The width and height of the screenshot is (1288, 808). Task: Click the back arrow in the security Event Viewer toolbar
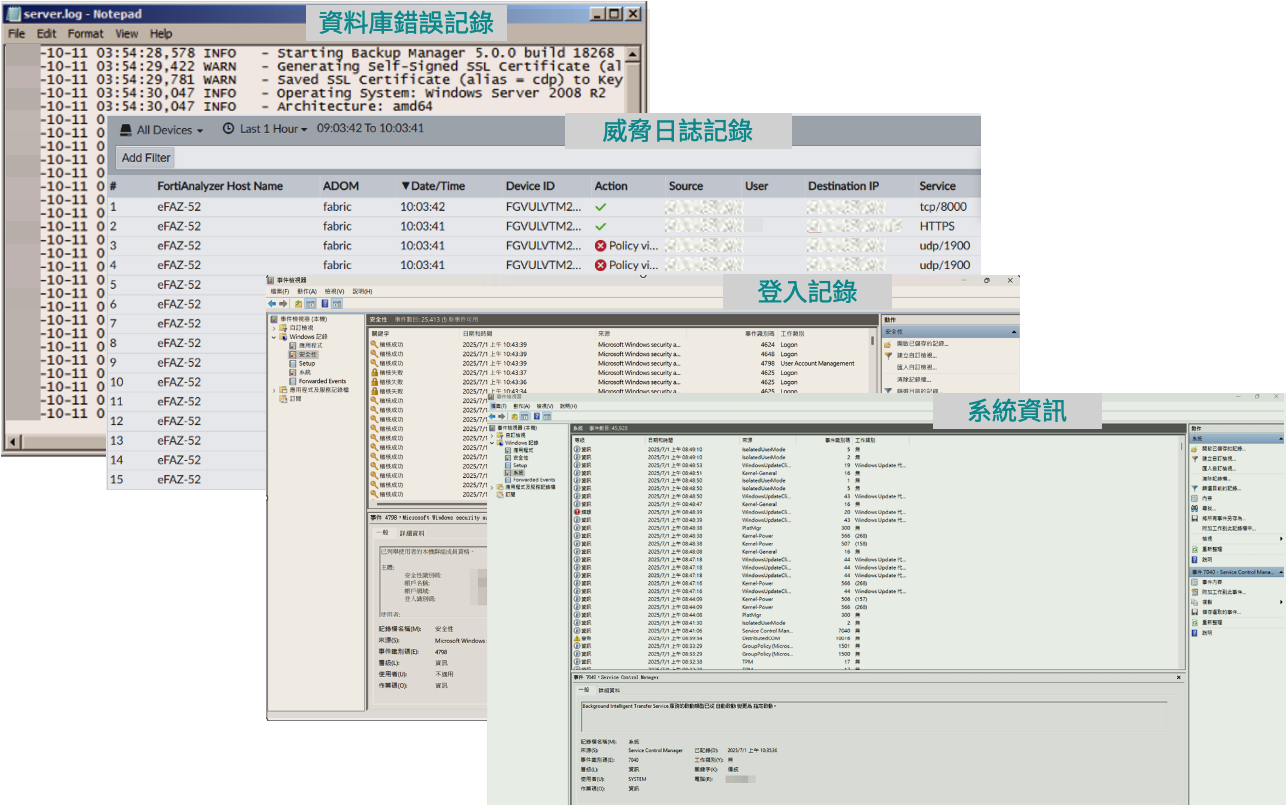272,303
